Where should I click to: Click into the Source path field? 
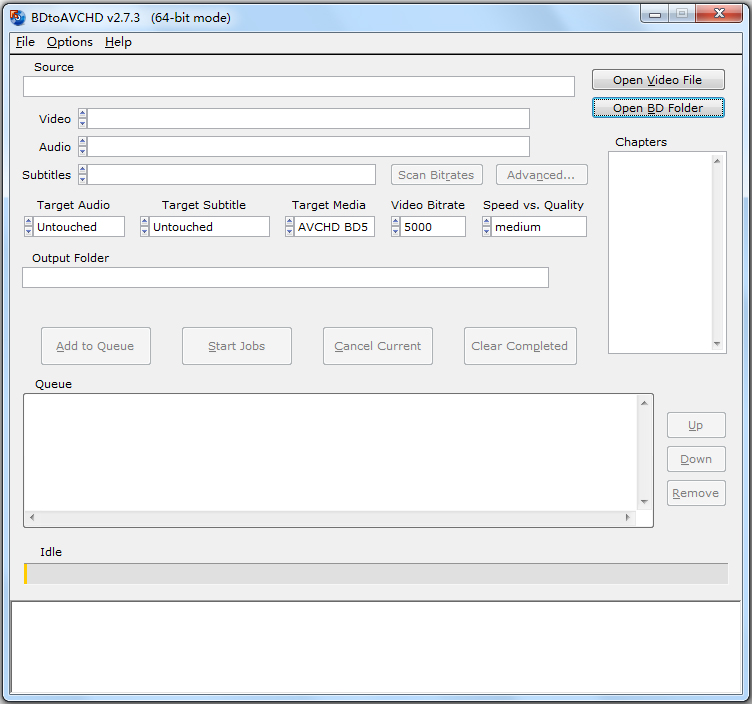299,86
